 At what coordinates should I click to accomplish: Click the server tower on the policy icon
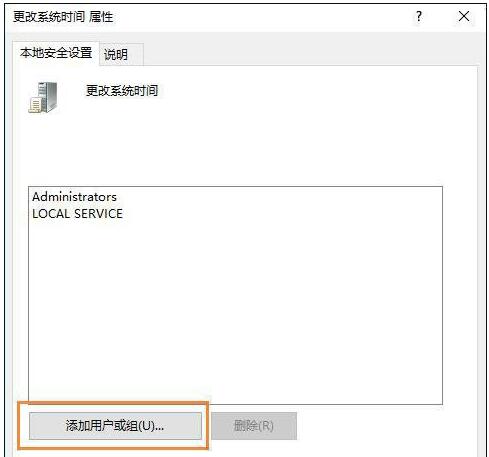coord(47,96)
